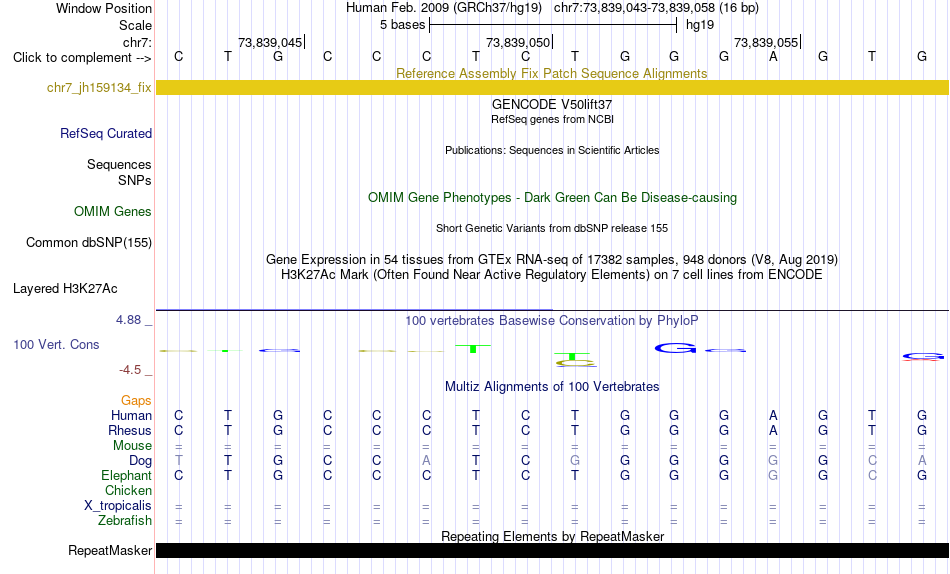Click the 73,839,050 position marker
950x574 pixels.
click(519, 42)
